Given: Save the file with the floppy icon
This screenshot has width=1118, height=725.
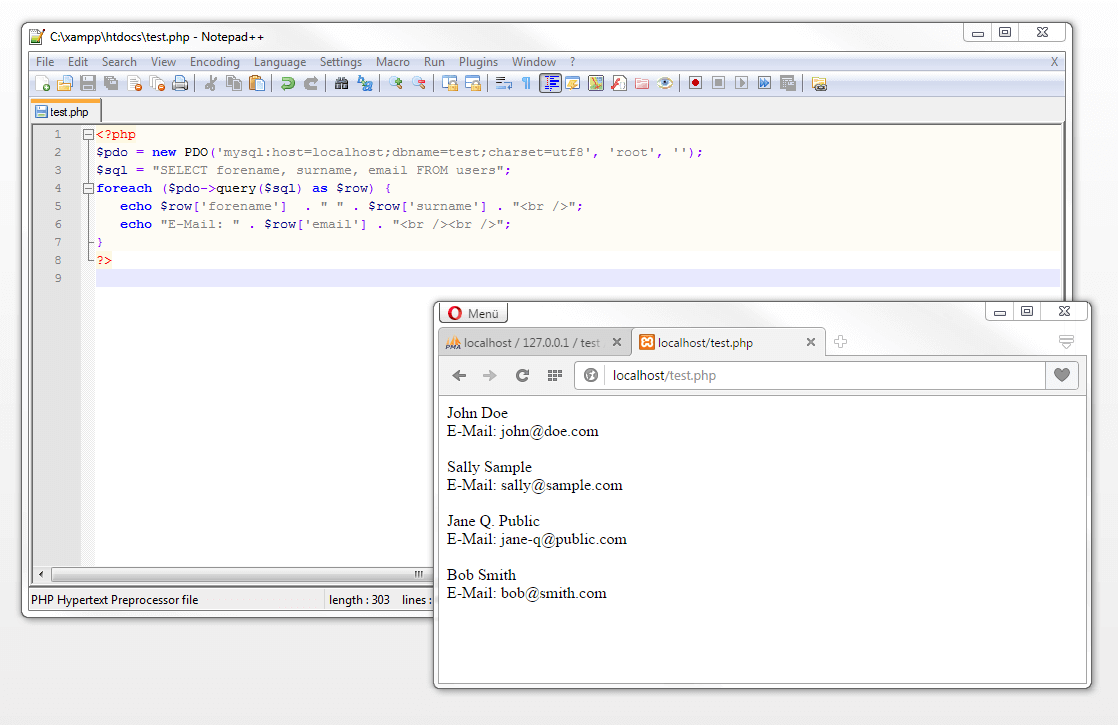Looking at the screenshot, I should 88,83.
